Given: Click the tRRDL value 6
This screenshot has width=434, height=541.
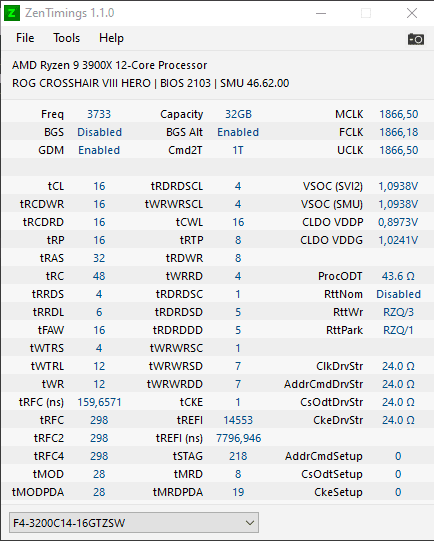Looking at the screenshot, I should pyautogui.click(x=99, y=312).
